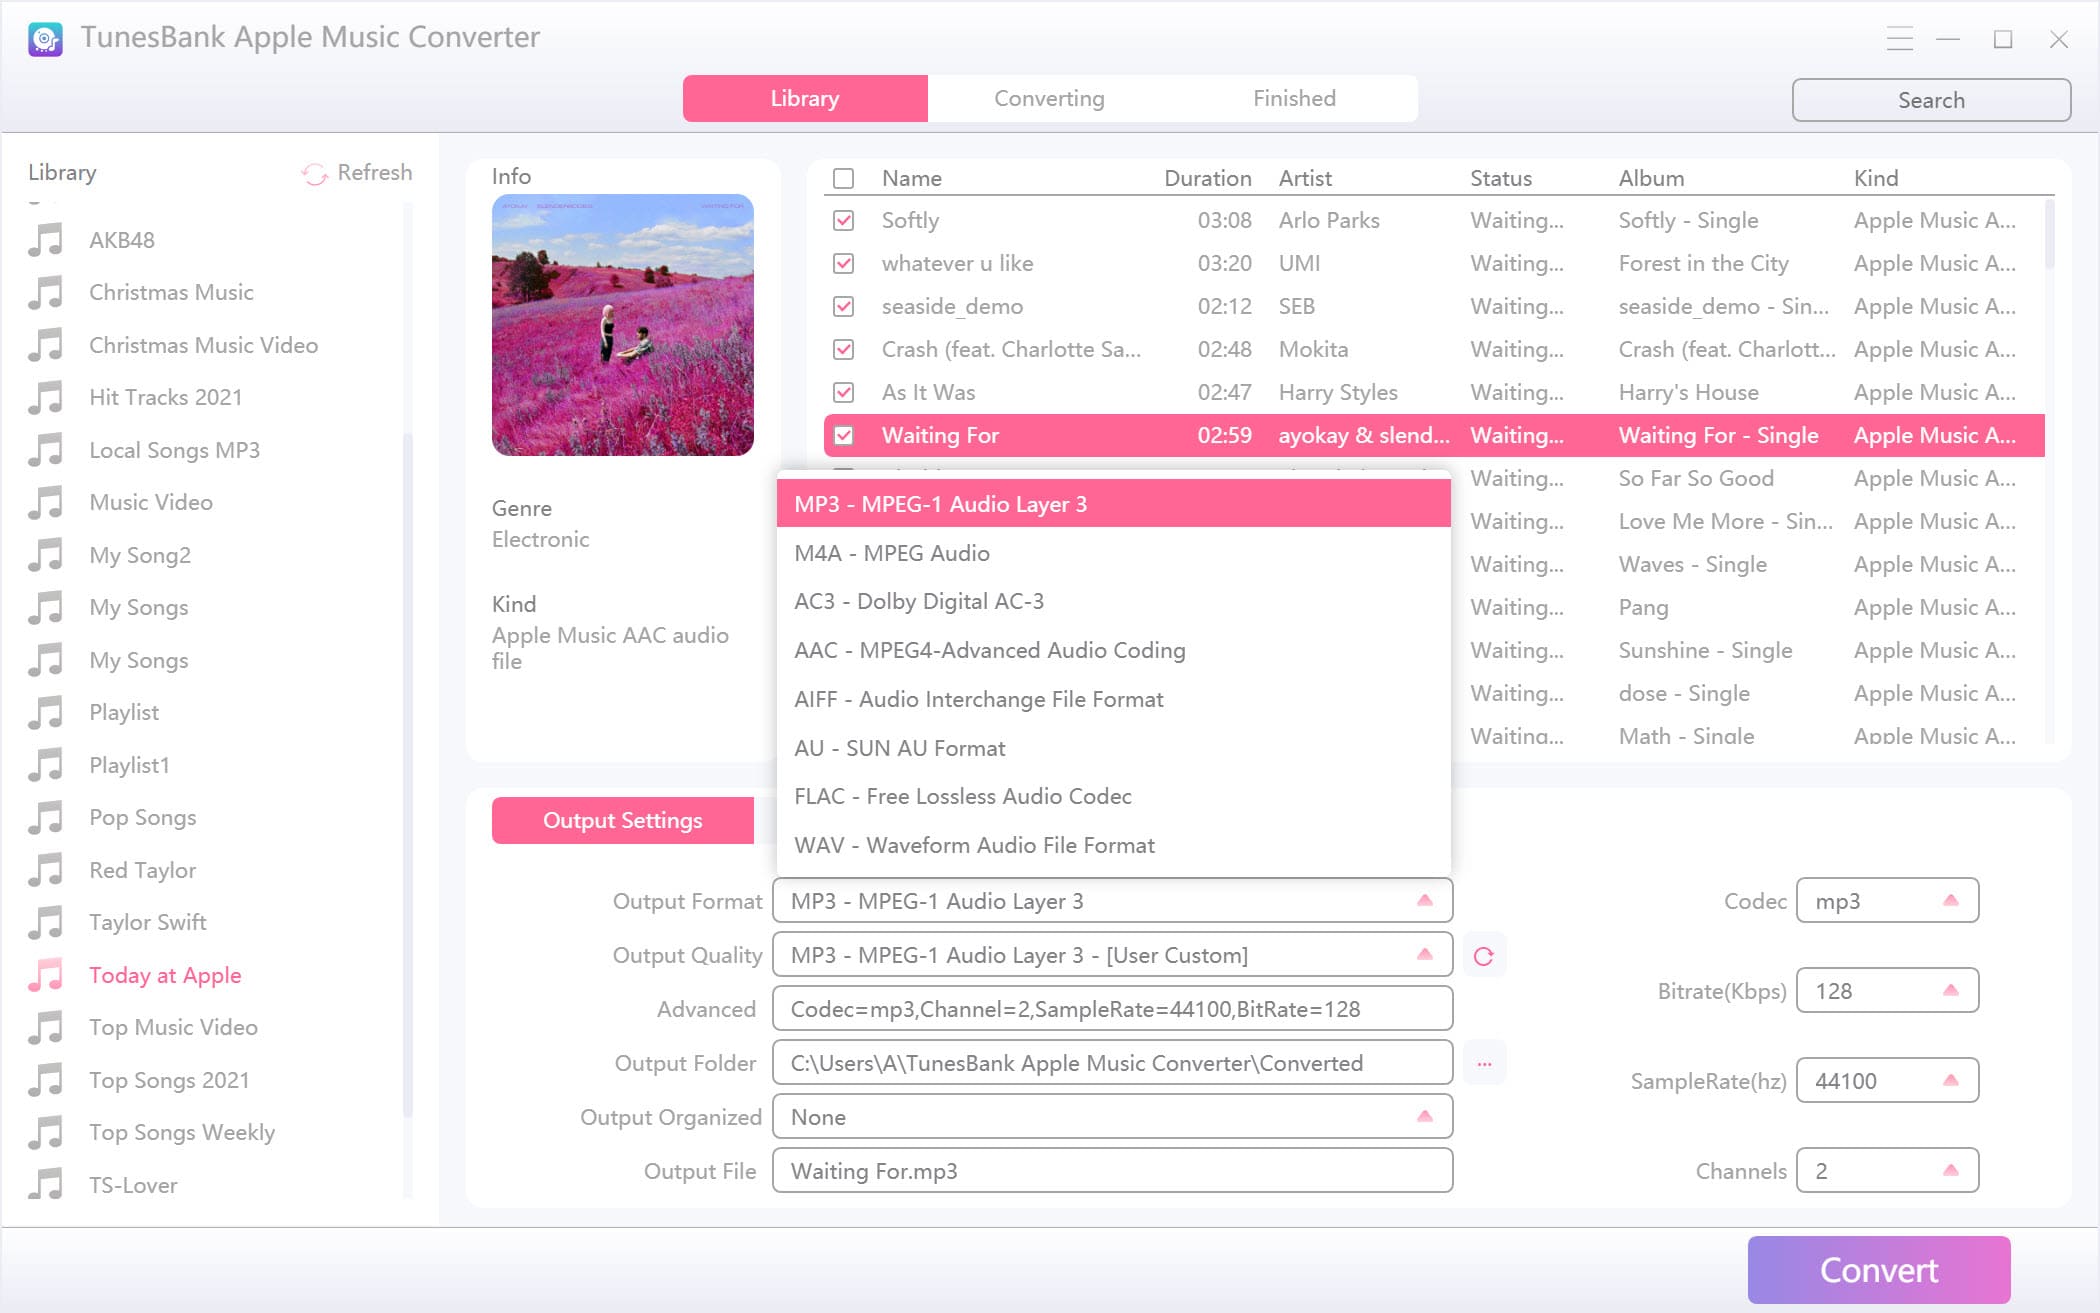Reset output quality with the circular arrow icon

pyautogui.click(x=1484, y=956)
